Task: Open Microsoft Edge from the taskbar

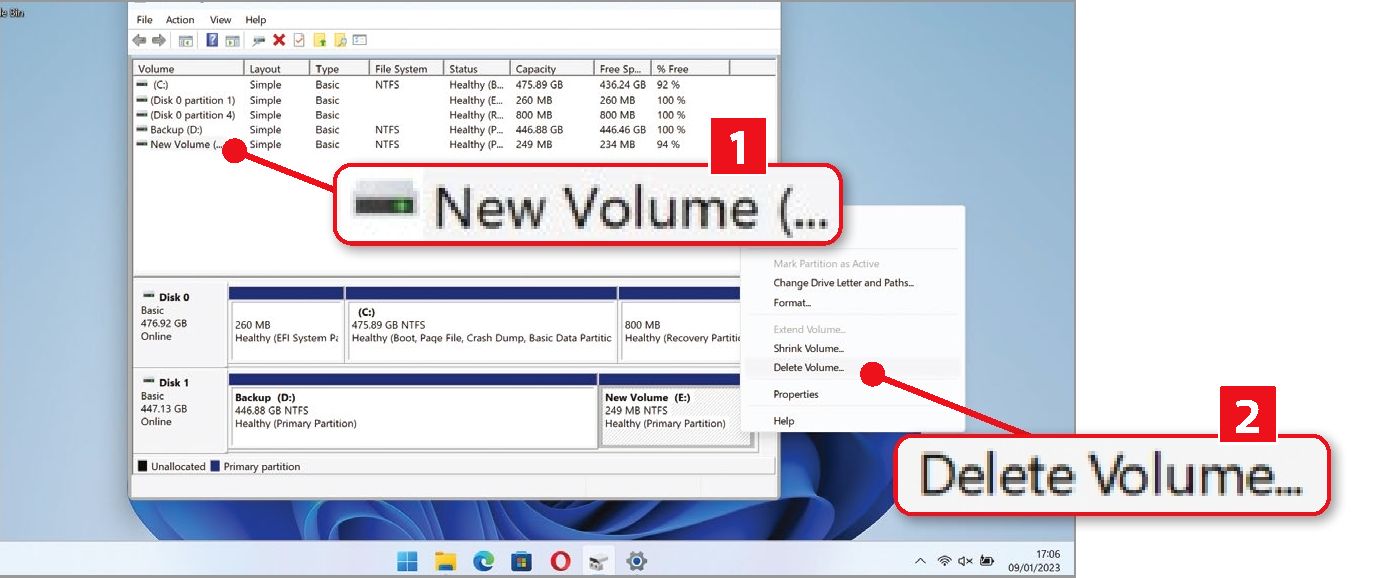Action: click(x=484, y=562)
